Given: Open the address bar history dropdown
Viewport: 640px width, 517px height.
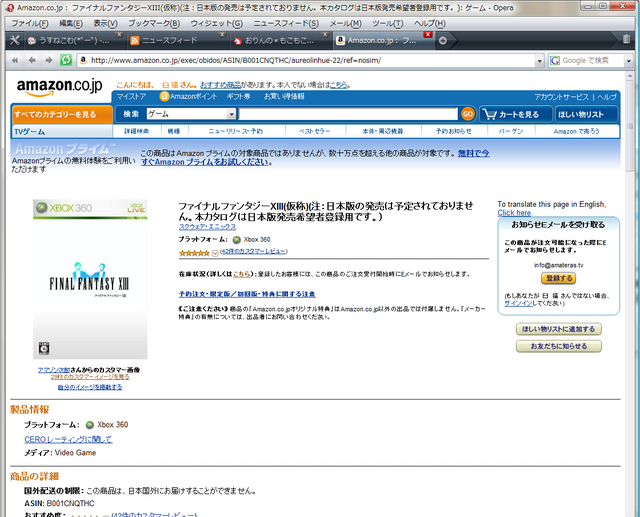Looking at the screenshot, I should click(540, 61).
